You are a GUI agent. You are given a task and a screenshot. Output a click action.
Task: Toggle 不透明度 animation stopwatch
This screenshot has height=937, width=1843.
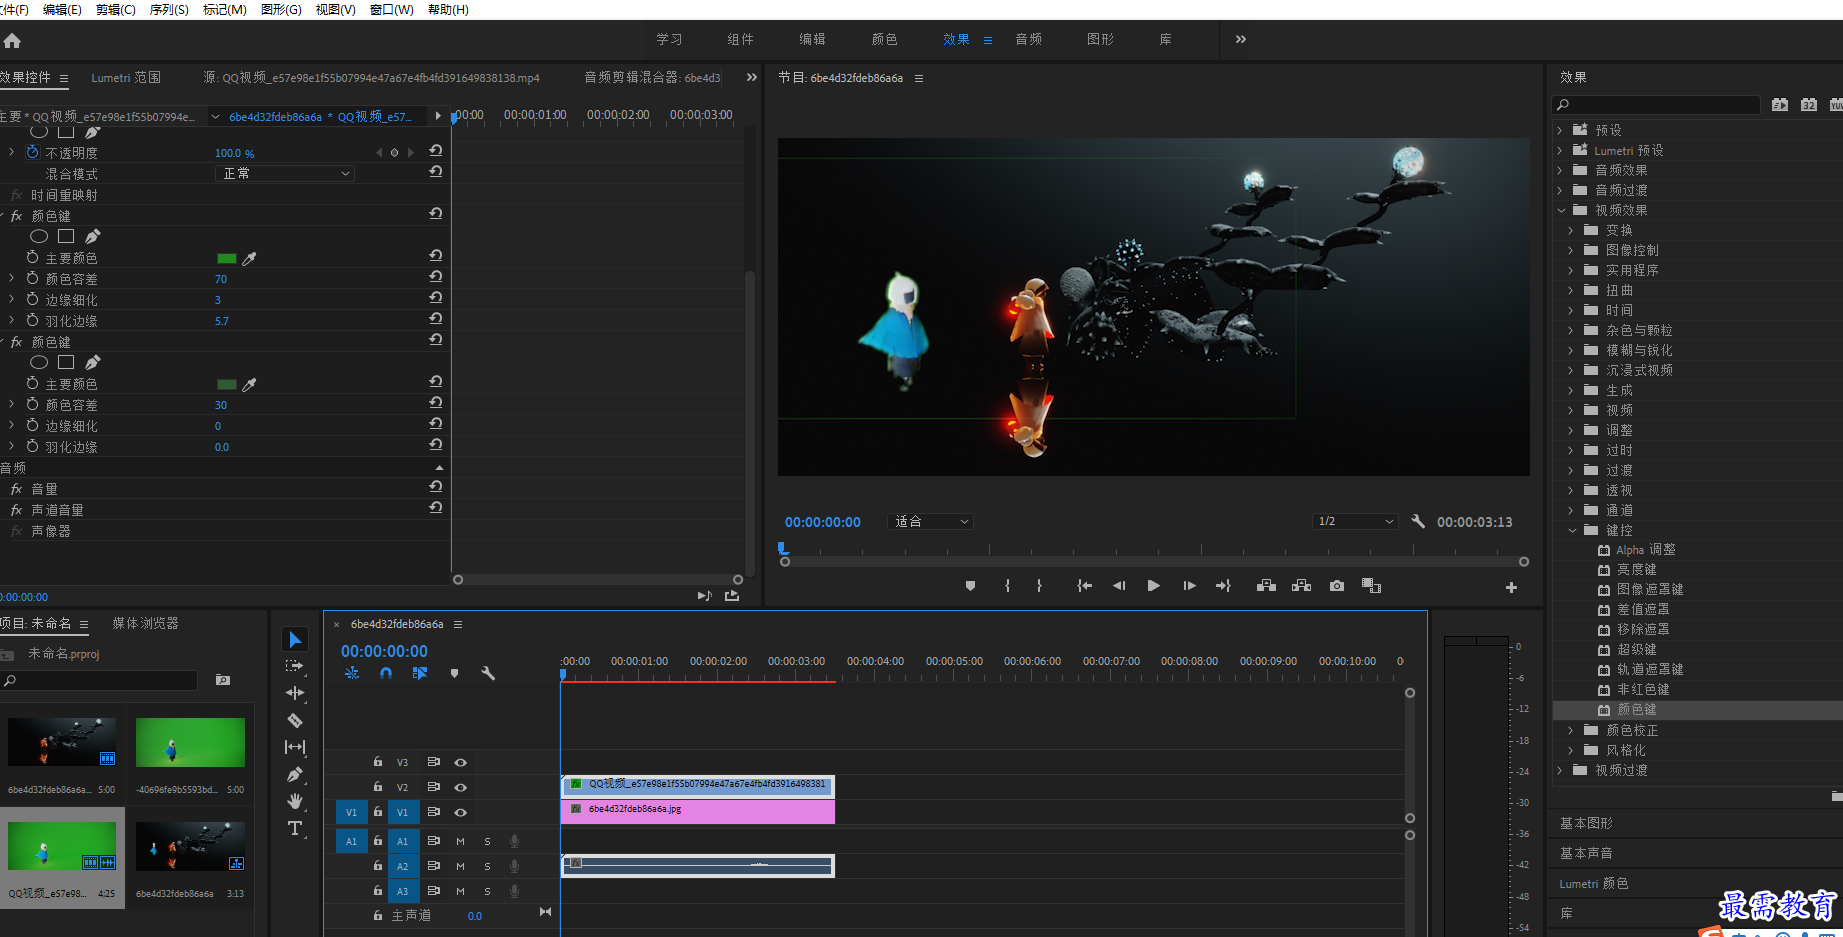click(32, 152)
